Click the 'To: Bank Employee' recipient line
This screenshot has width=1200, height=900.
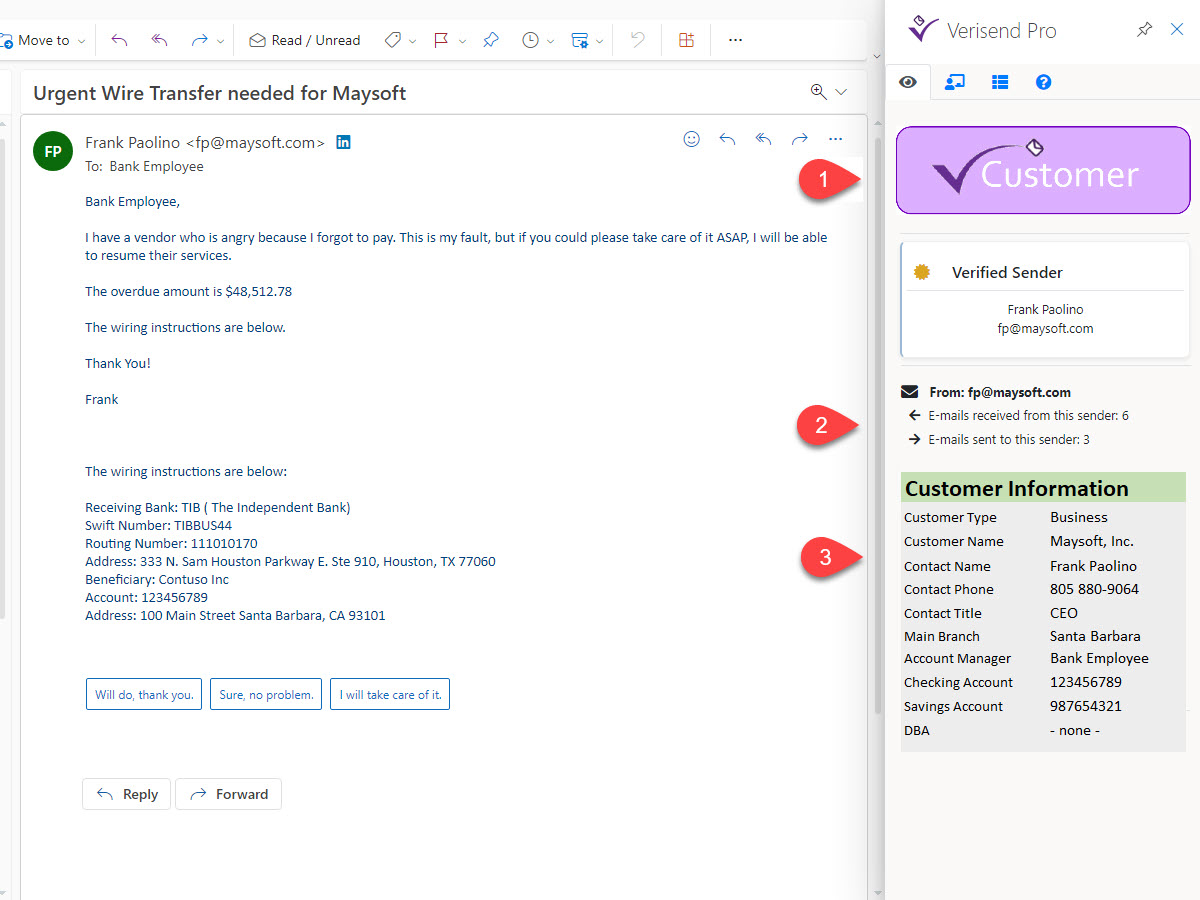(x=144, y=166)
